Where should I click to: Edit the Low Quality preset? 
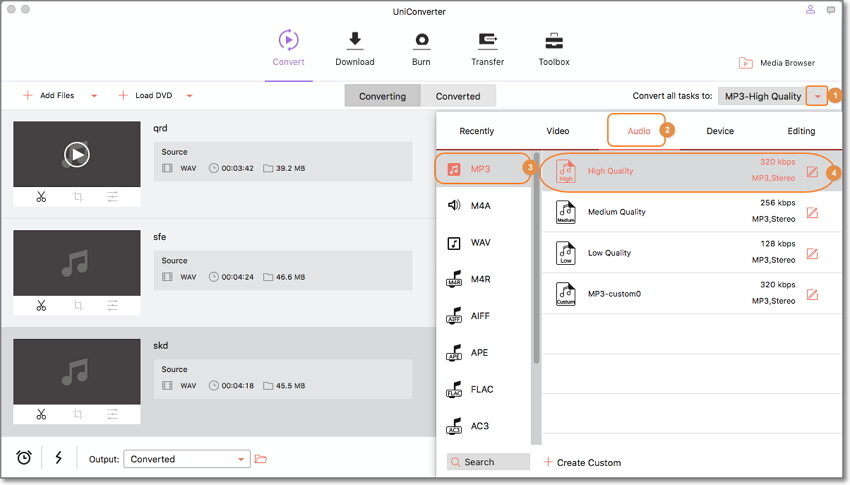[x=812, y=253]
